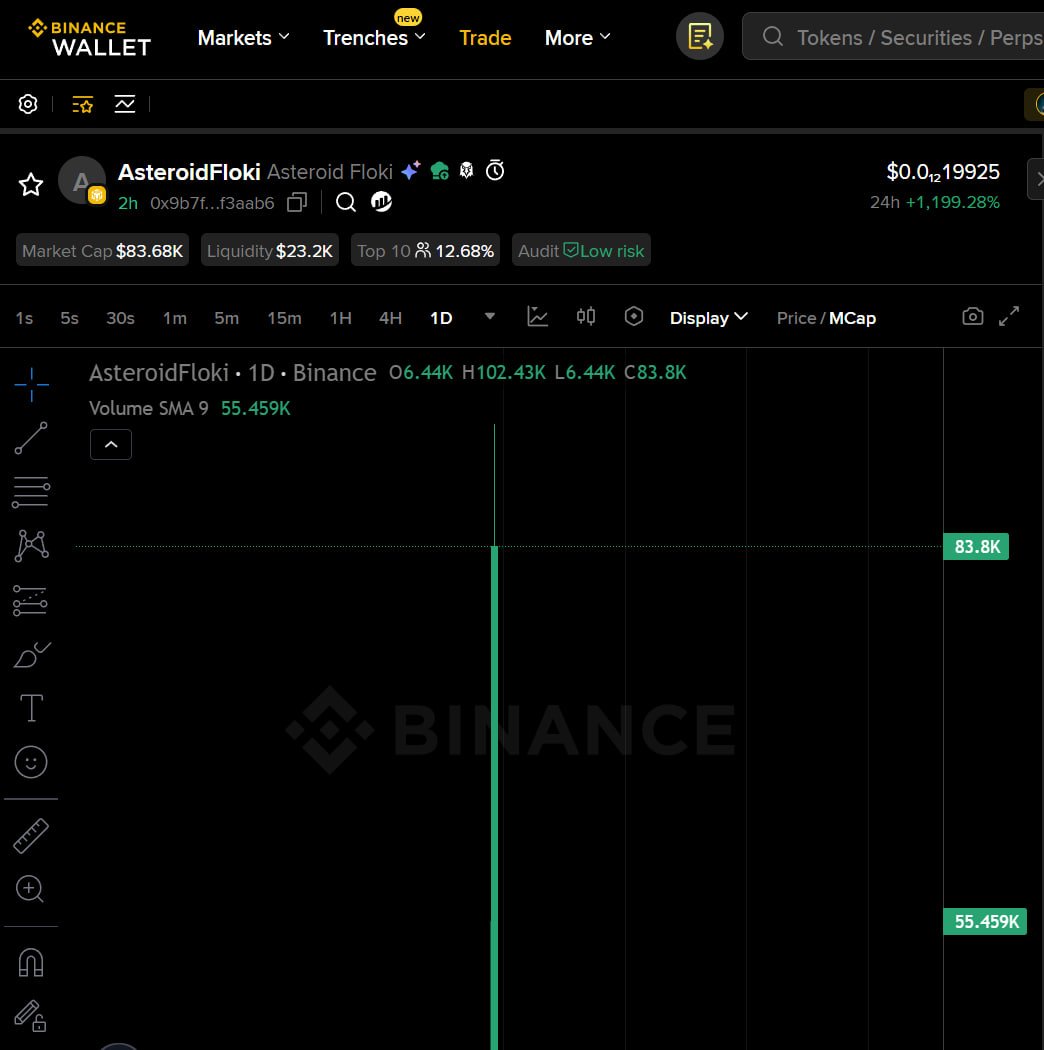
Task: Toggle the lock all drawings tool
Action: [31, 1017]
